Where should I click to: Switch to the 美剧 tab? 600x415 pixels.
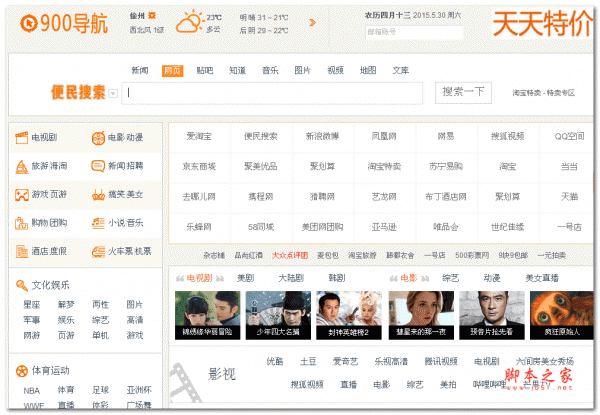point(245,278)
